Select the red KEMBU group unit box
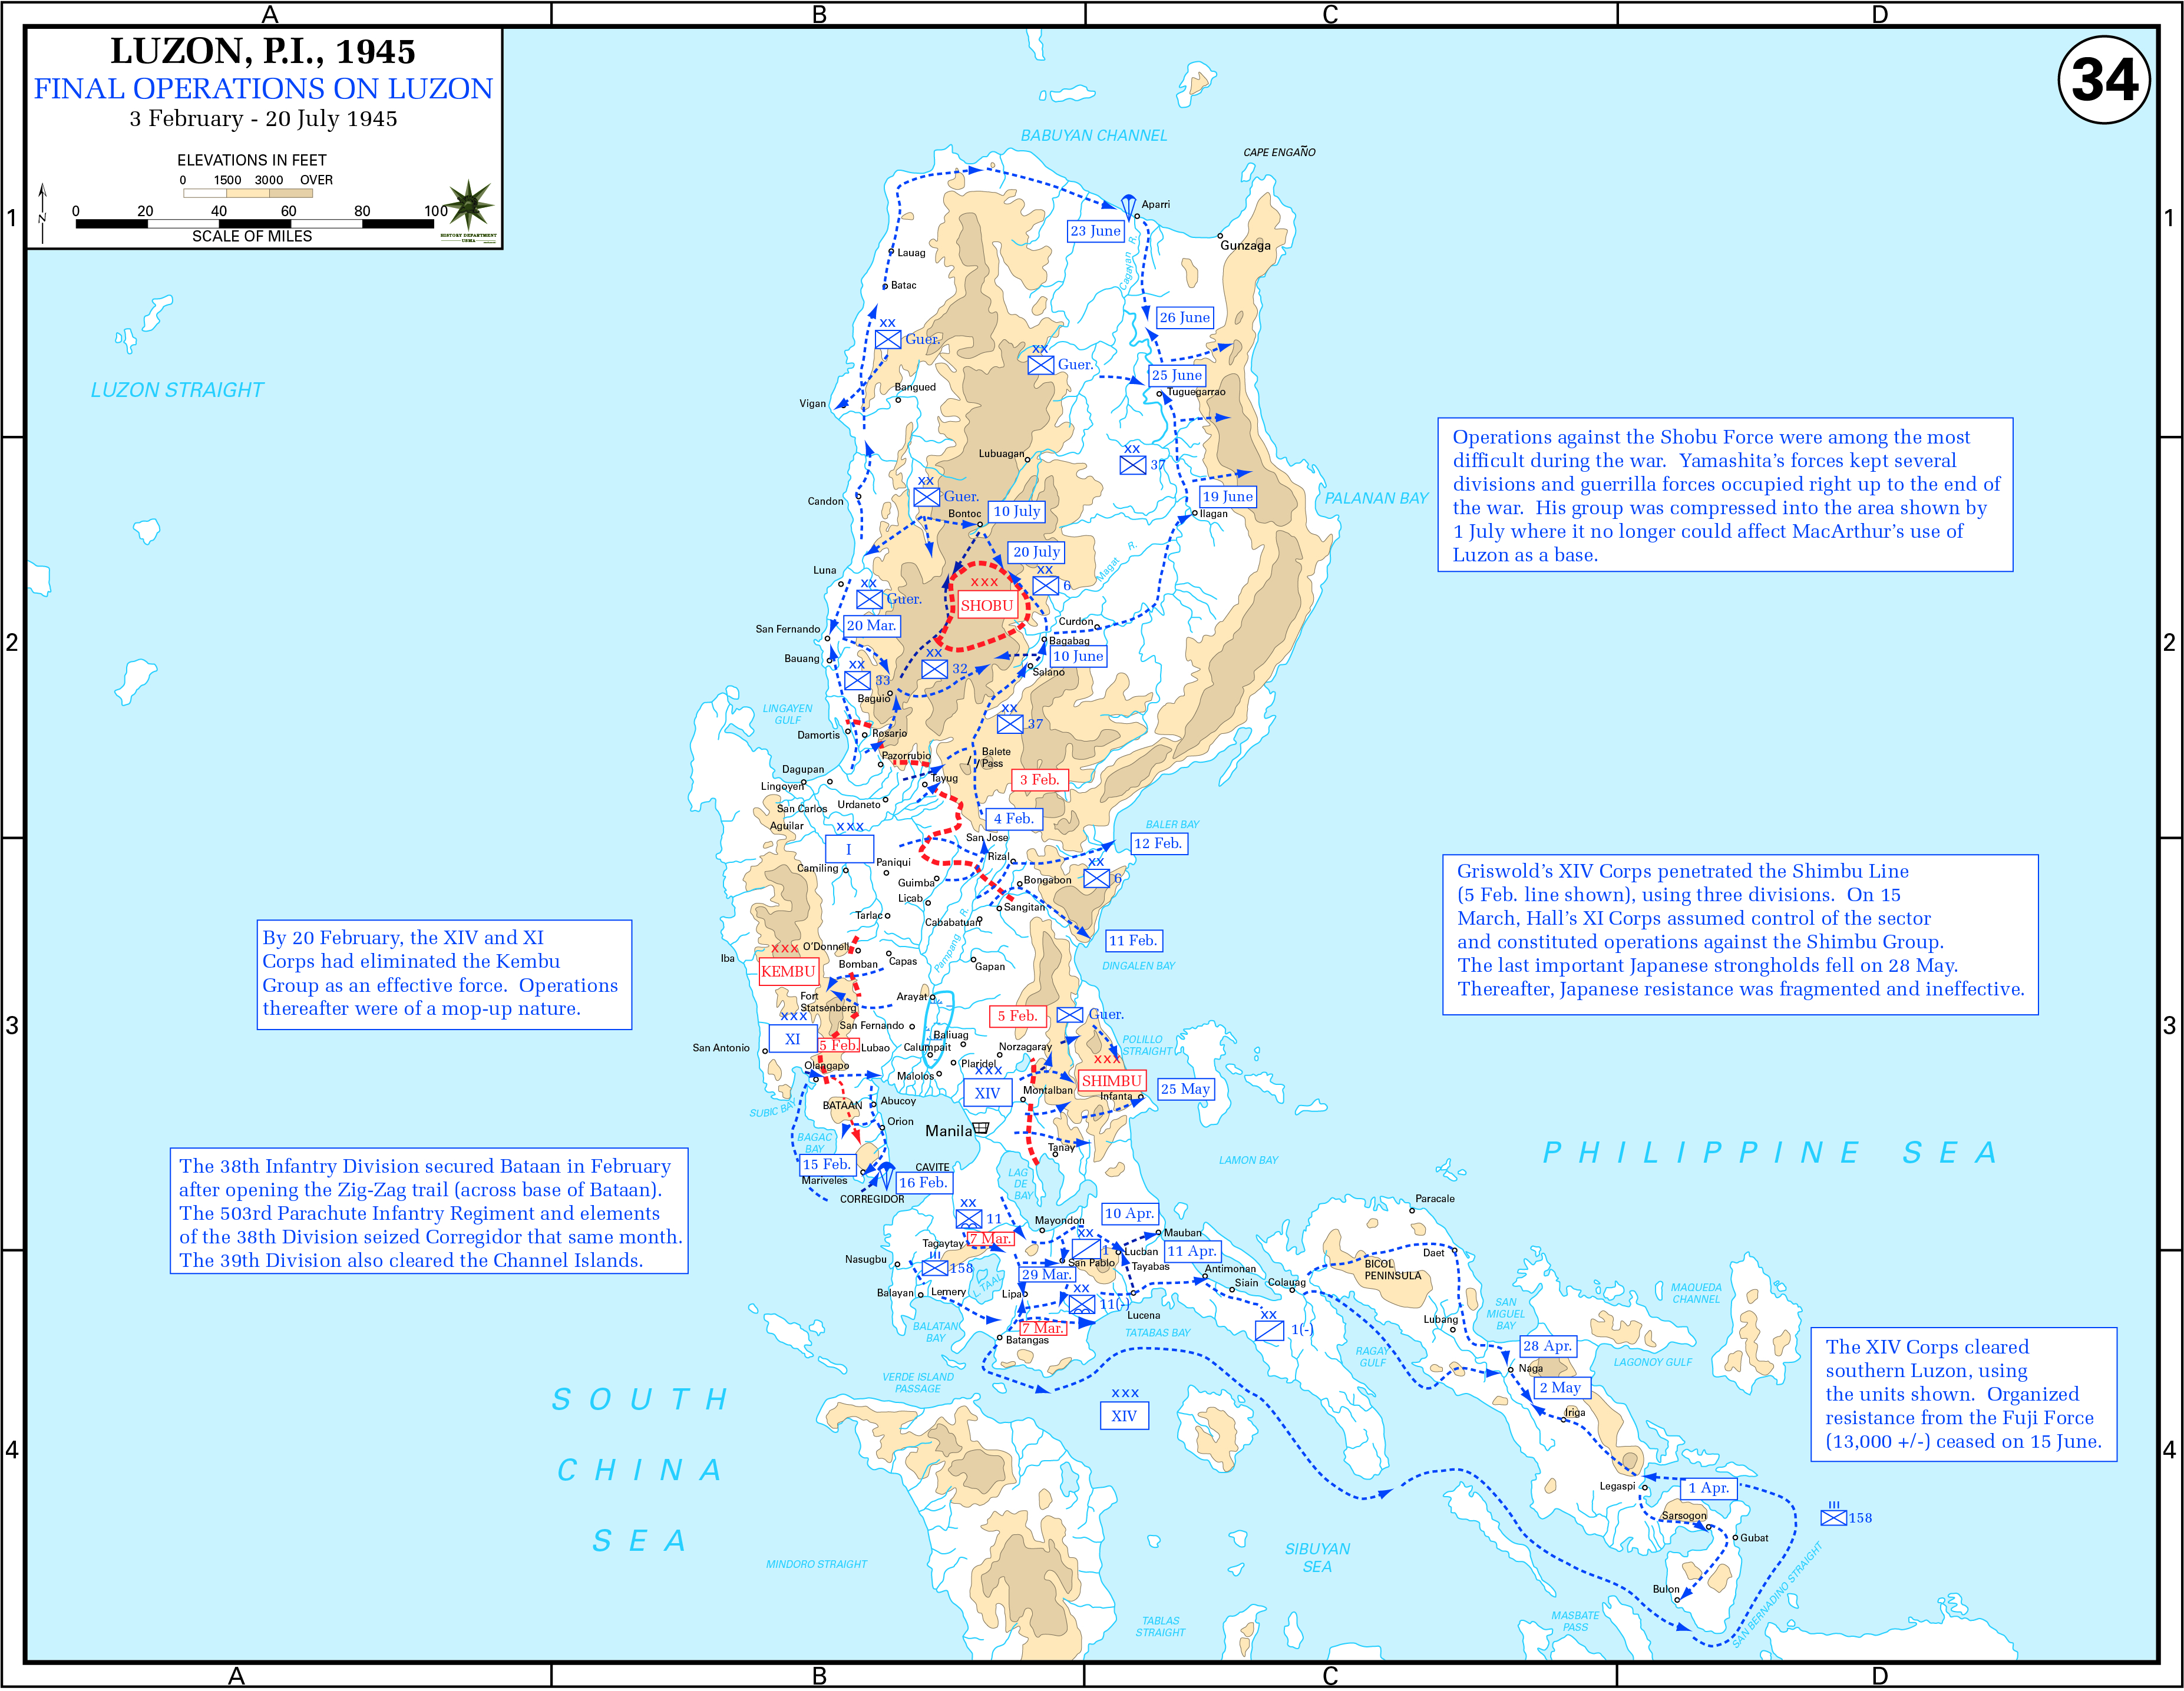This screenshot has width=2184, height=1691. click(x=788, y=972)
